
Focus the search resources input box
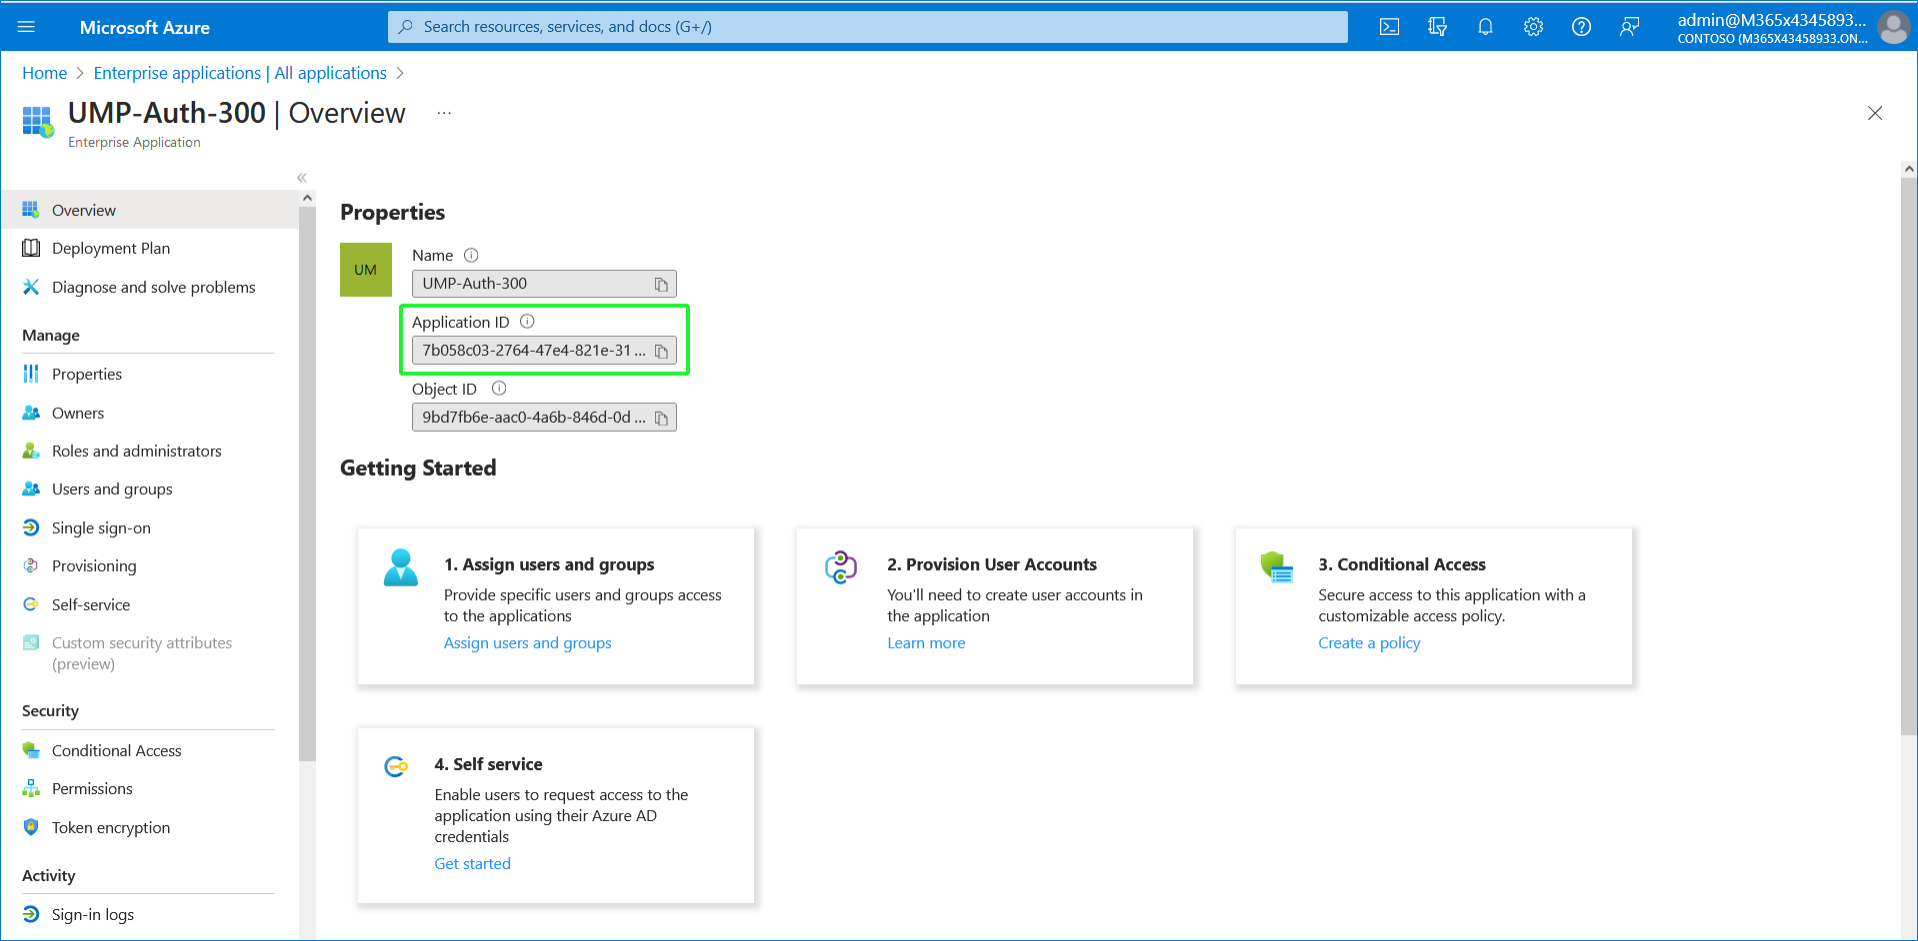point(867,27)
